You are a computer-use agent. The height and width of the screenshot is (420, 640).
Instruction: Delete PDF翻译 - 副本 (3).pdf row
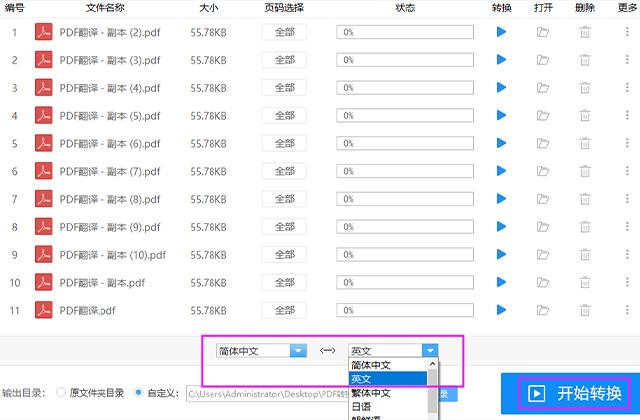[585, 60]
